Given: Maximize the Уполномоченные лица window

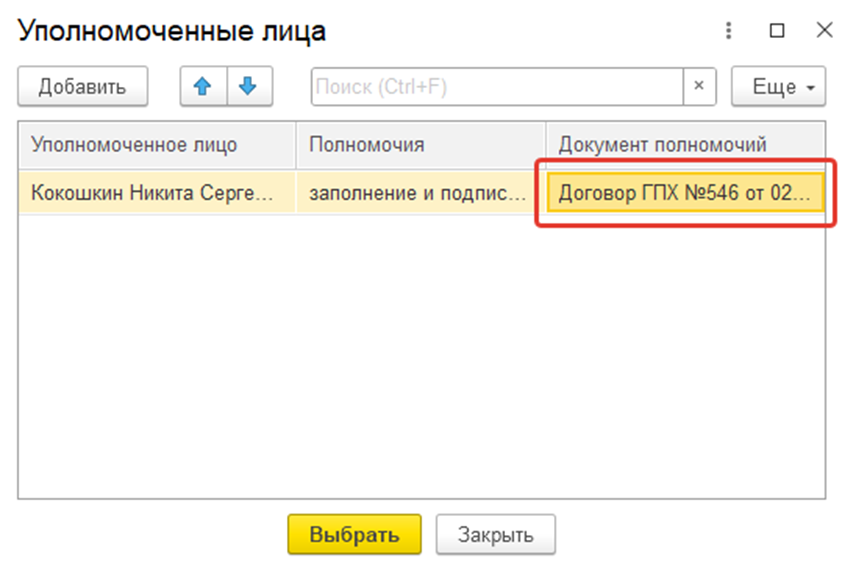Looking at the screenshot, I should click(777, 30).
